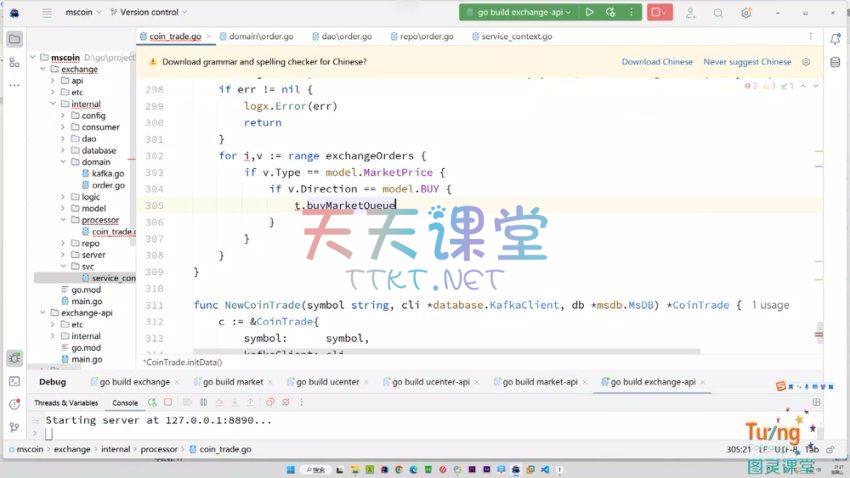
Task: Open the Search Everywhere magnifier icon
Action: [718, 13]
